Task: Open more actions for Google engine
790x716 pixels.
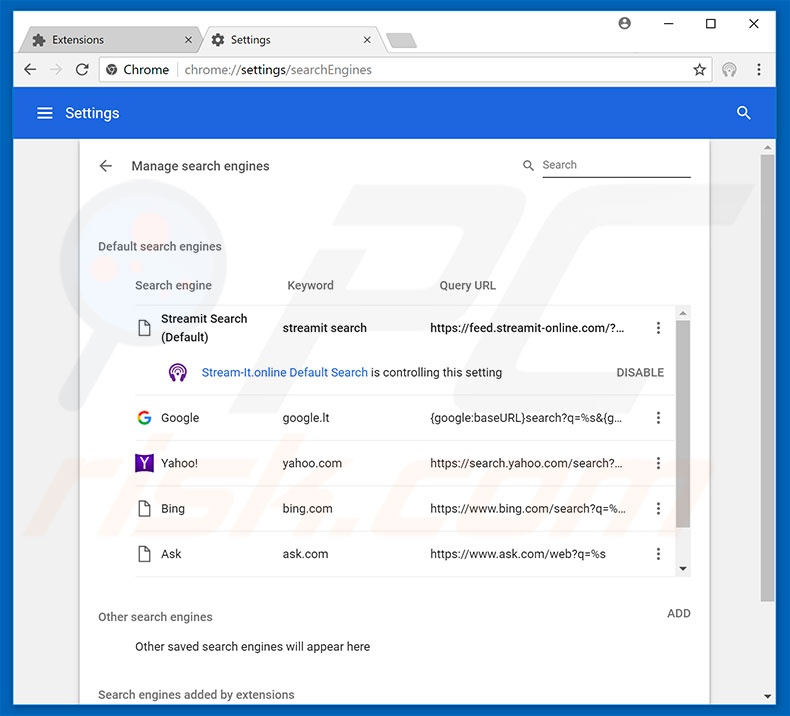Action: click(658, 418)
